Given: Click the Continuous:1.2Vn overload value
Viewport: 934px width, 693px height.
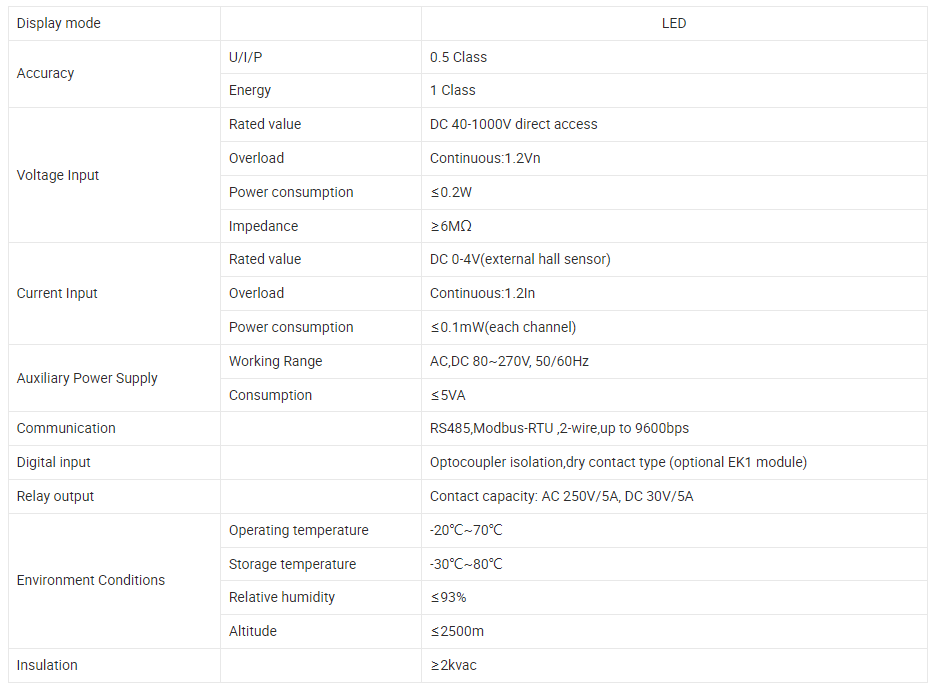Looking at the screenshot, I should (x=485, y=158).
